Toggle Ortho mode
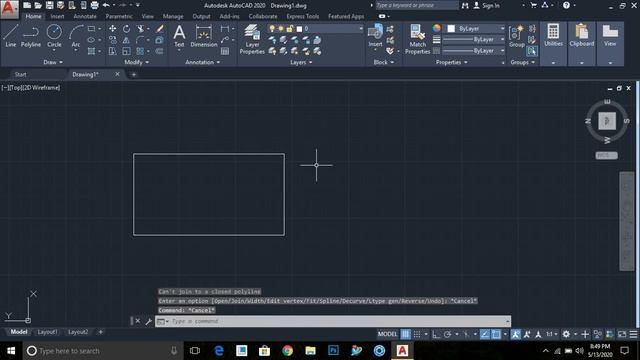640x360 pixels. point(436,334)
